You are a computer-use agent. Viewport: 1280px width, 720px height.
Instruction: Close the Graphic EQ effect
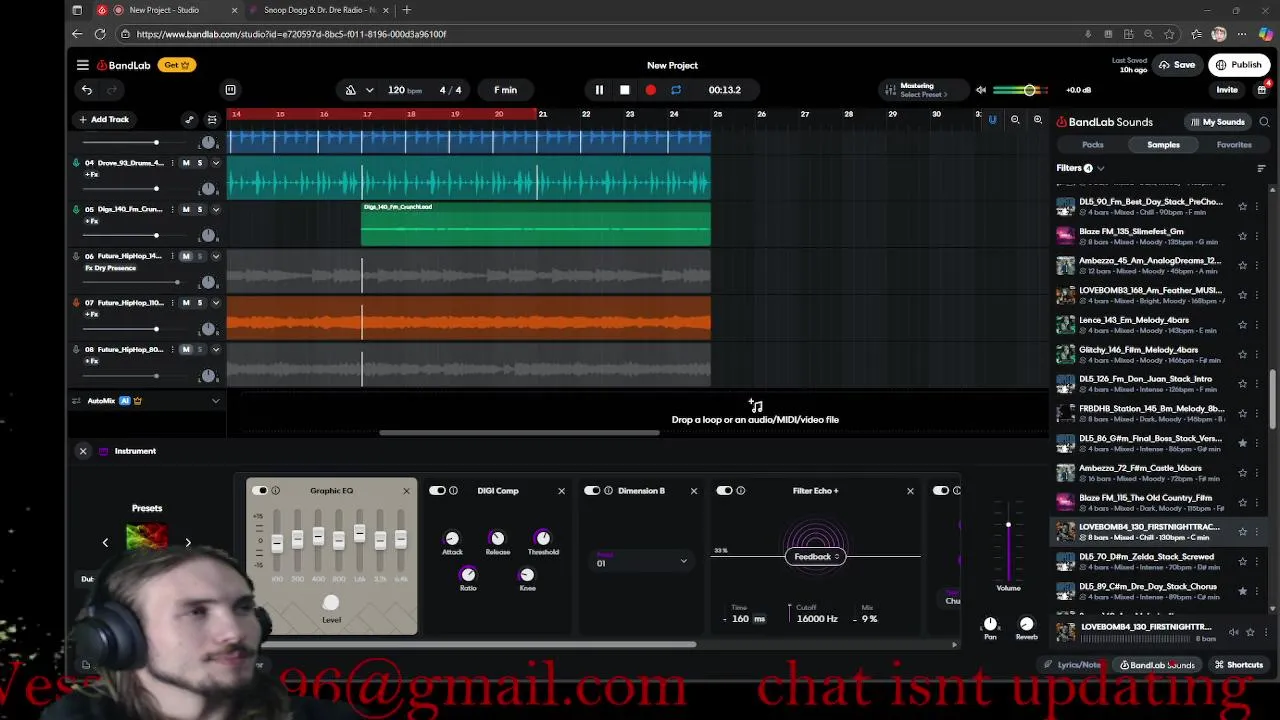click(406, 491)
